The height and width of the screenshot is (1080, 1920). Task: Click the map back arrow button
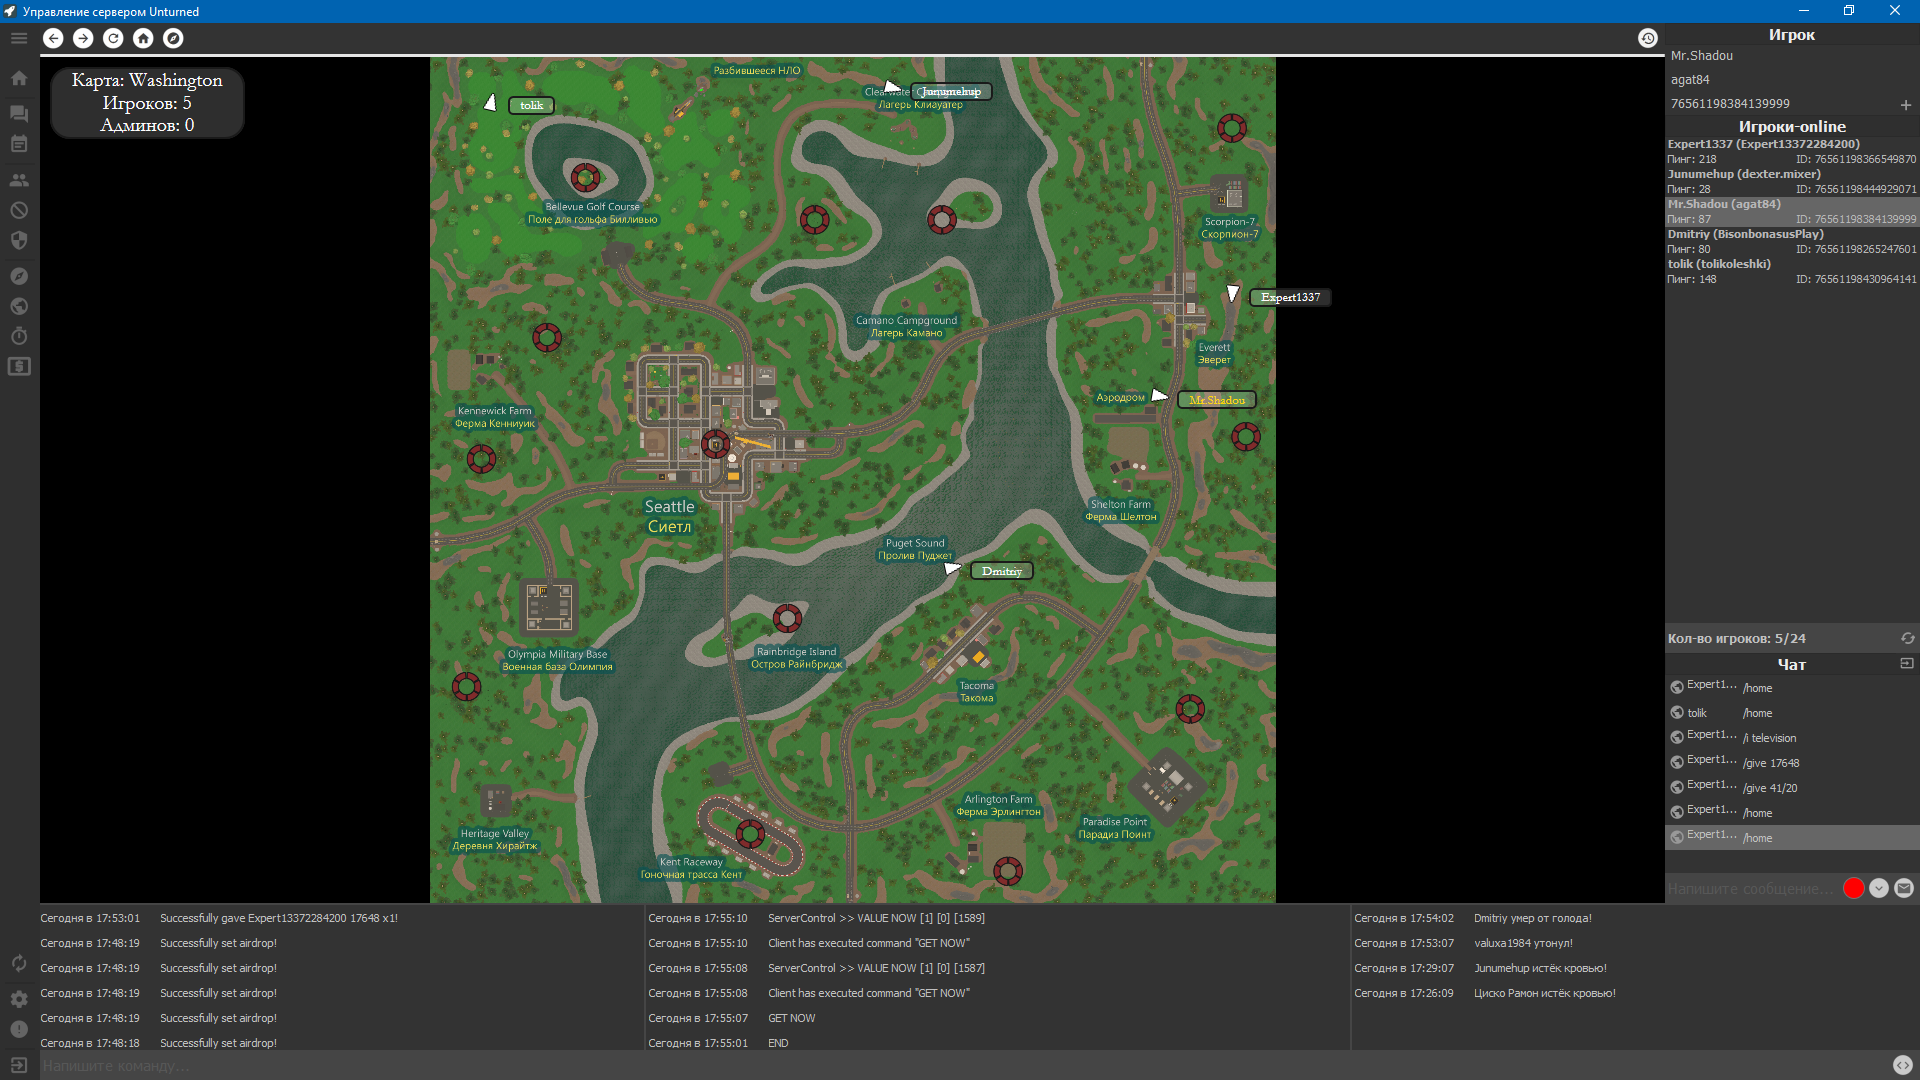[x=53, y=38]
